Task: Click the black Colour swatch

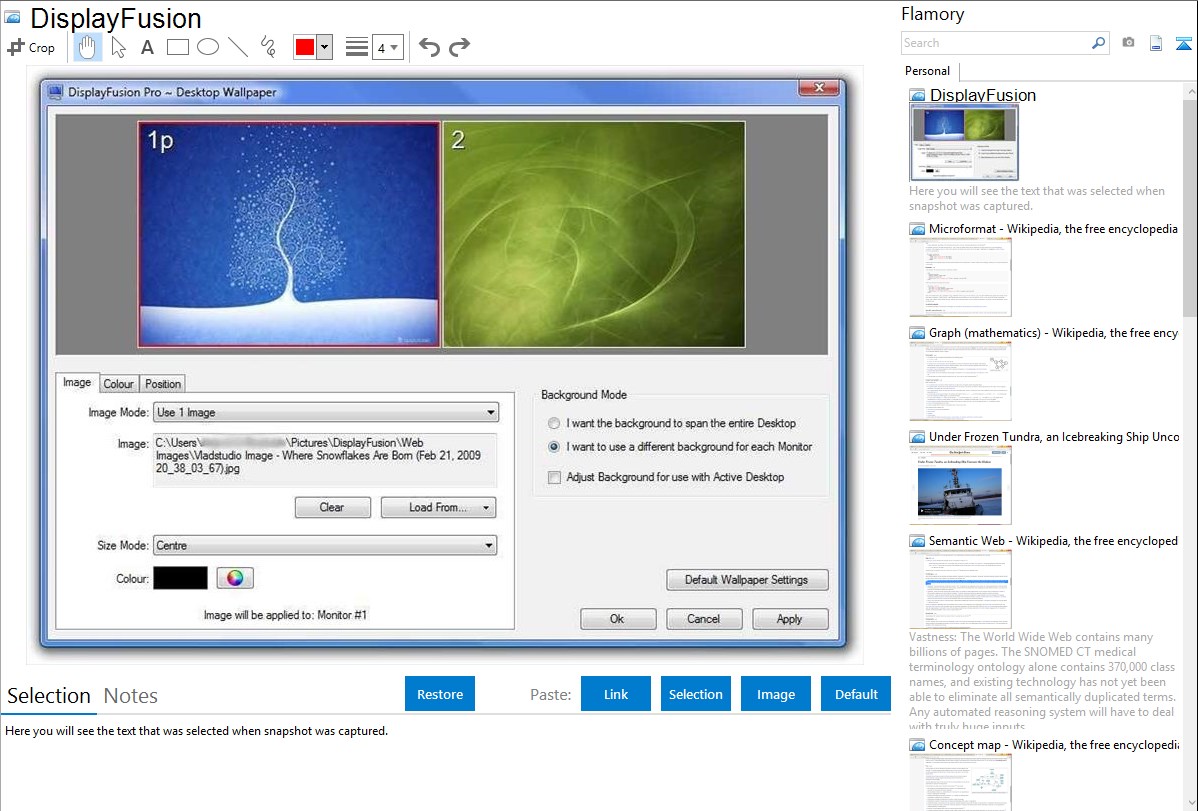Action: point(180,578)
